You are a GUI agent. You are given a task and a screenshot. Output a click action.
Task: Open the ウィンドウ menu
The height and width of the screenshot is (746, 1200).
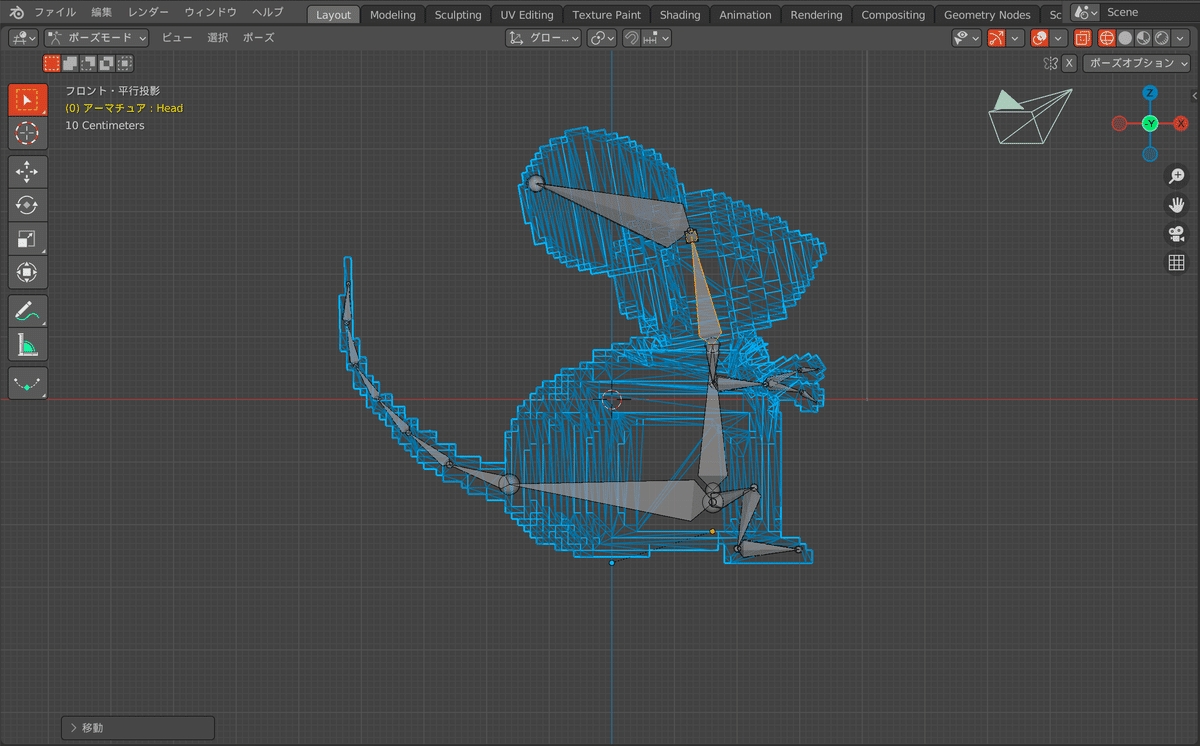pos(210,12)
